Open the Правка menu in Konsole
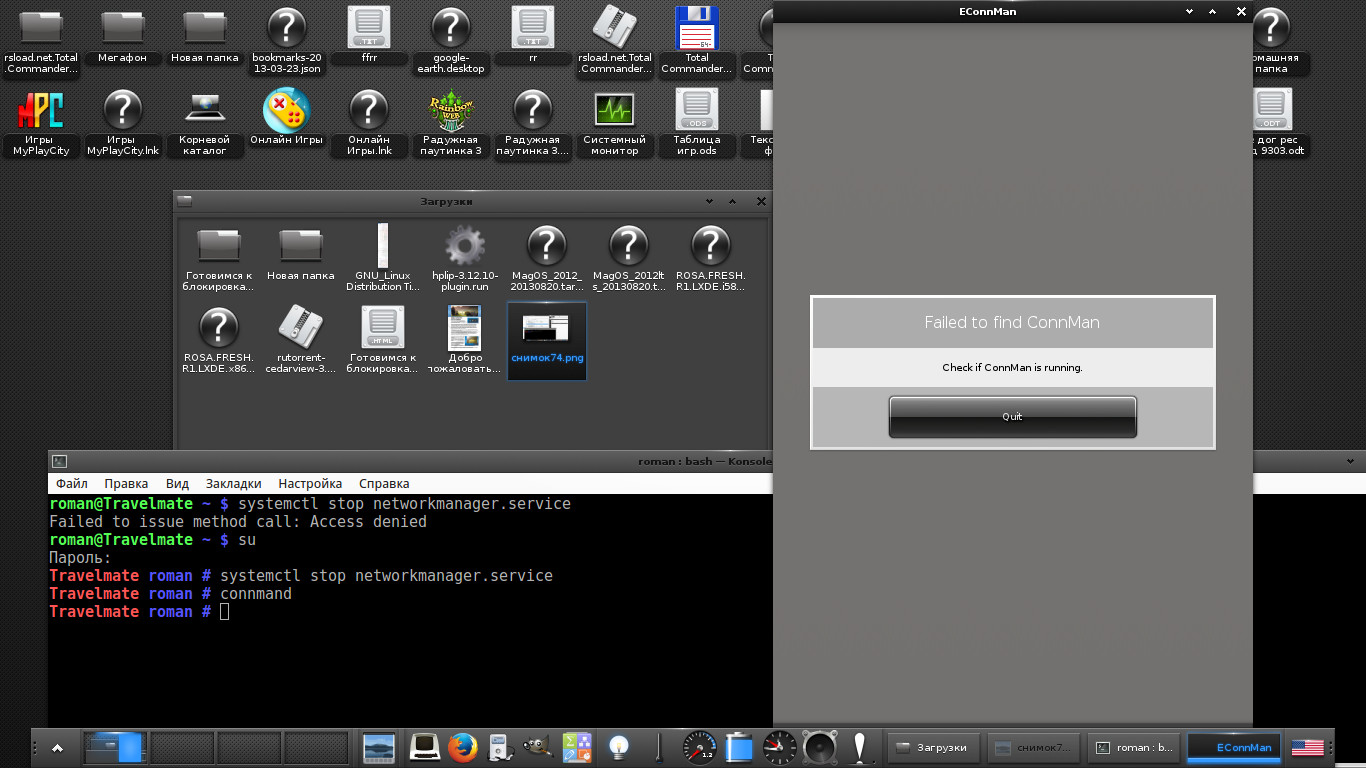The height and width of the screenshot is (768, 1366). (x=126, y=484)
